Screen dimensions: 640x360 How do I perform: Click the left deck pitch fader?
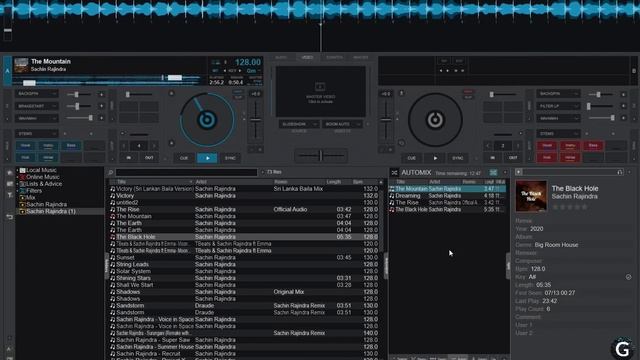click(256, 120)
